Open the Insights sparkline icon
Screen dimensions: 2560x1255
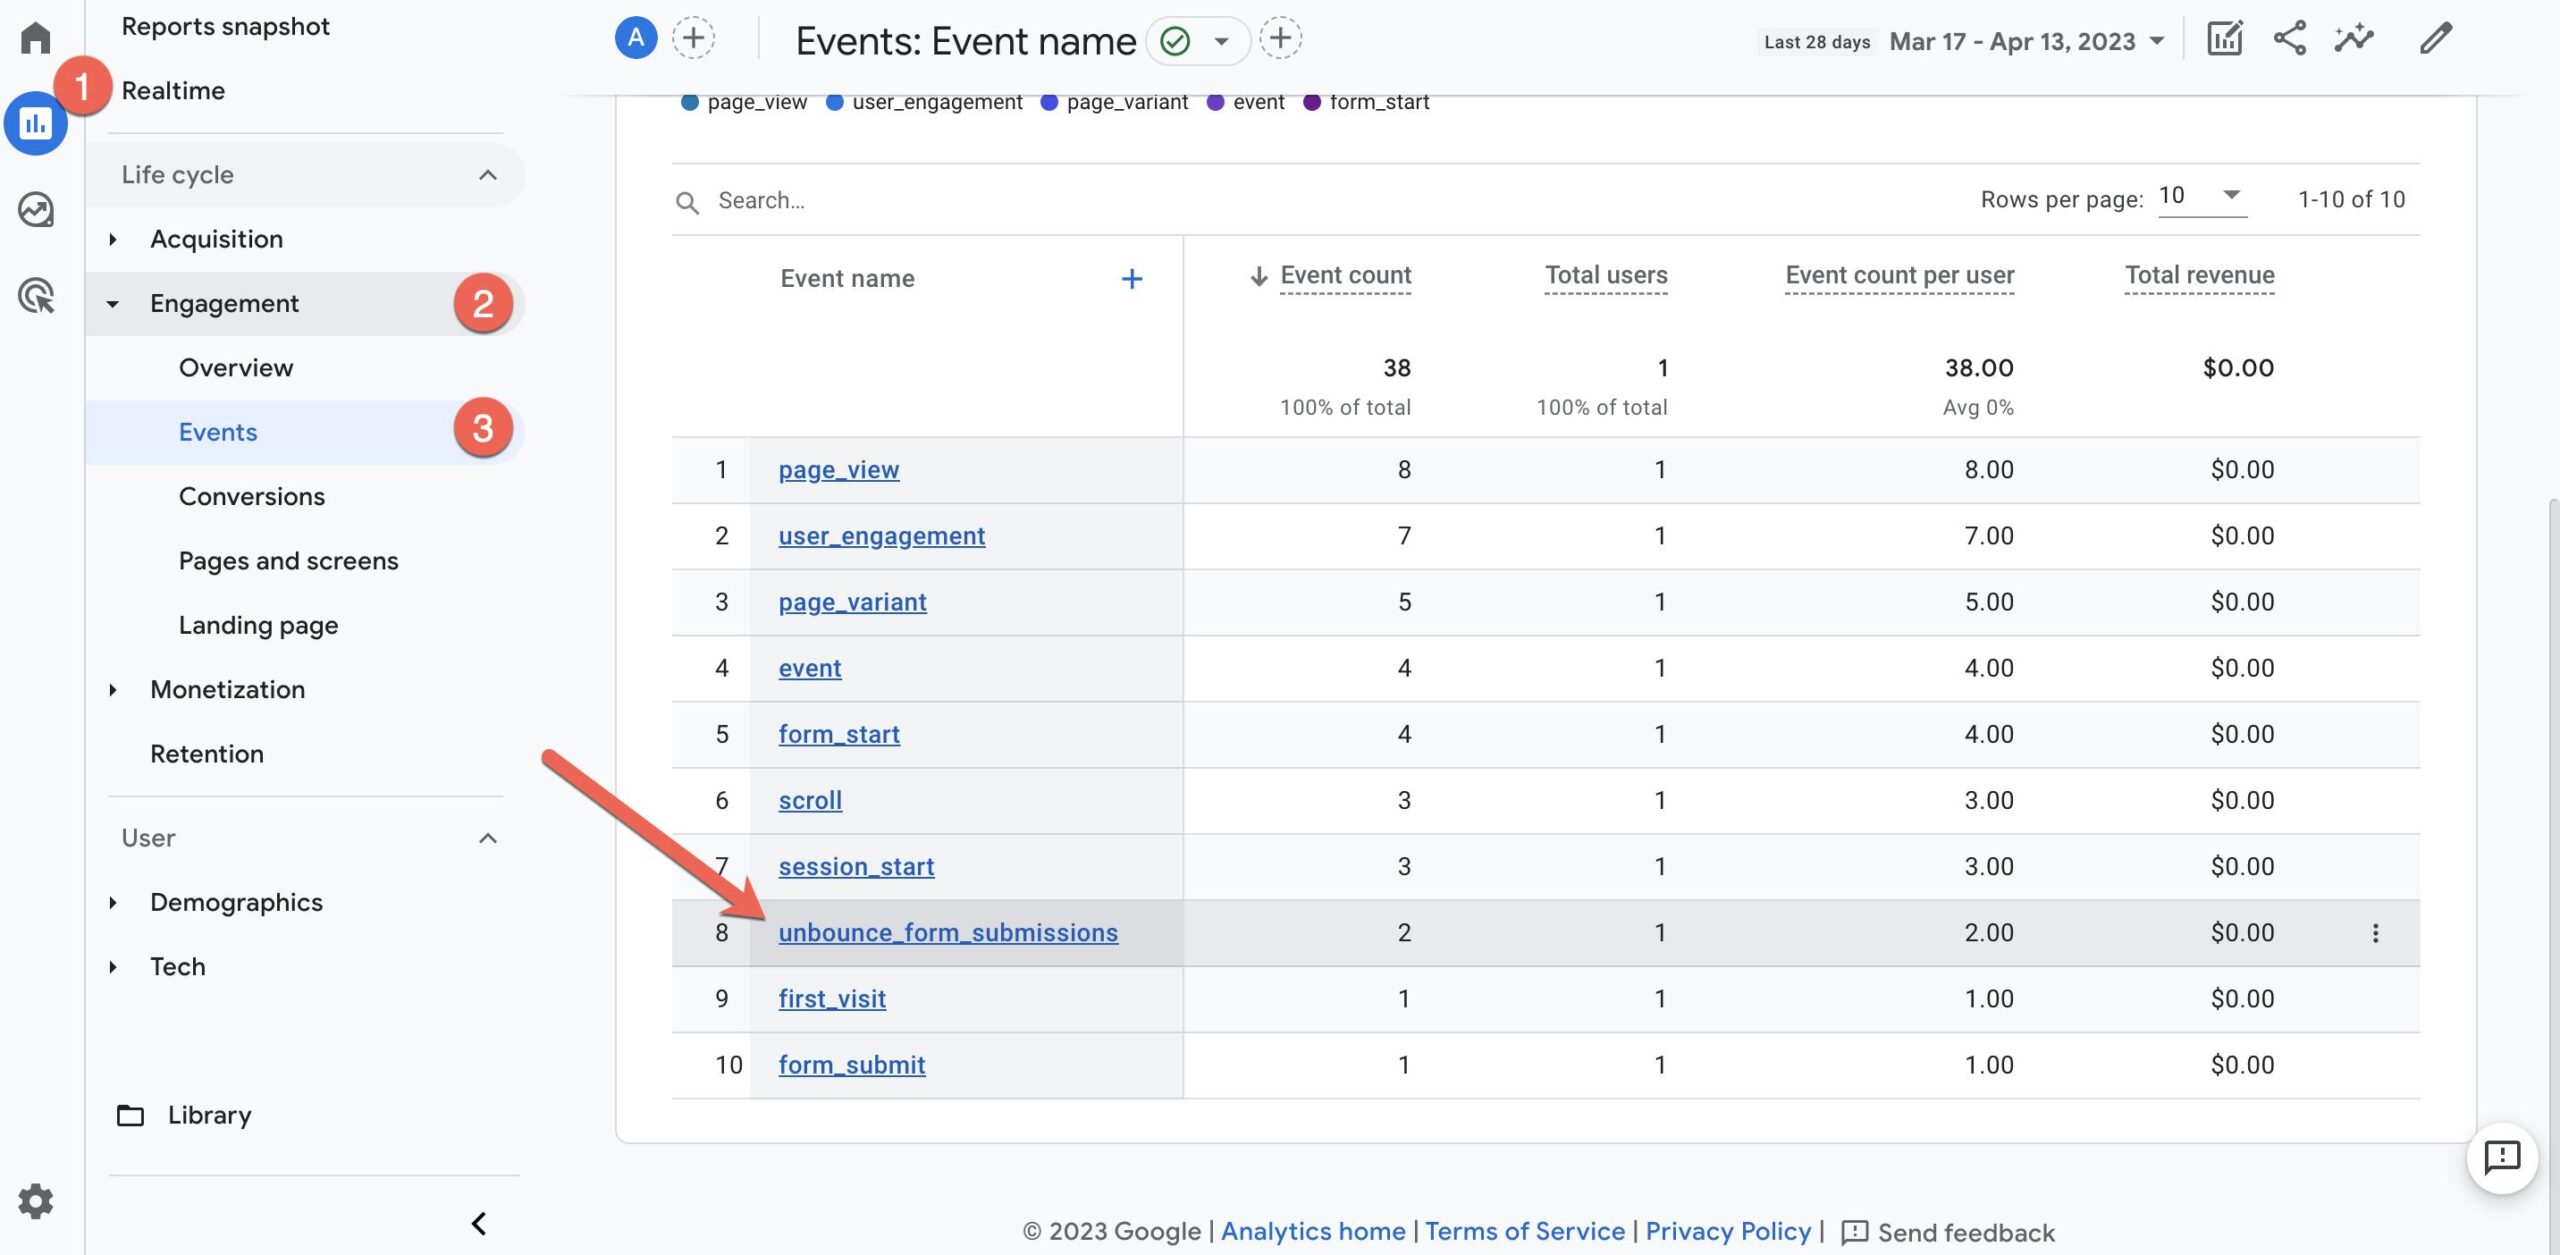pyautogui.click(x=2354, y=38)
